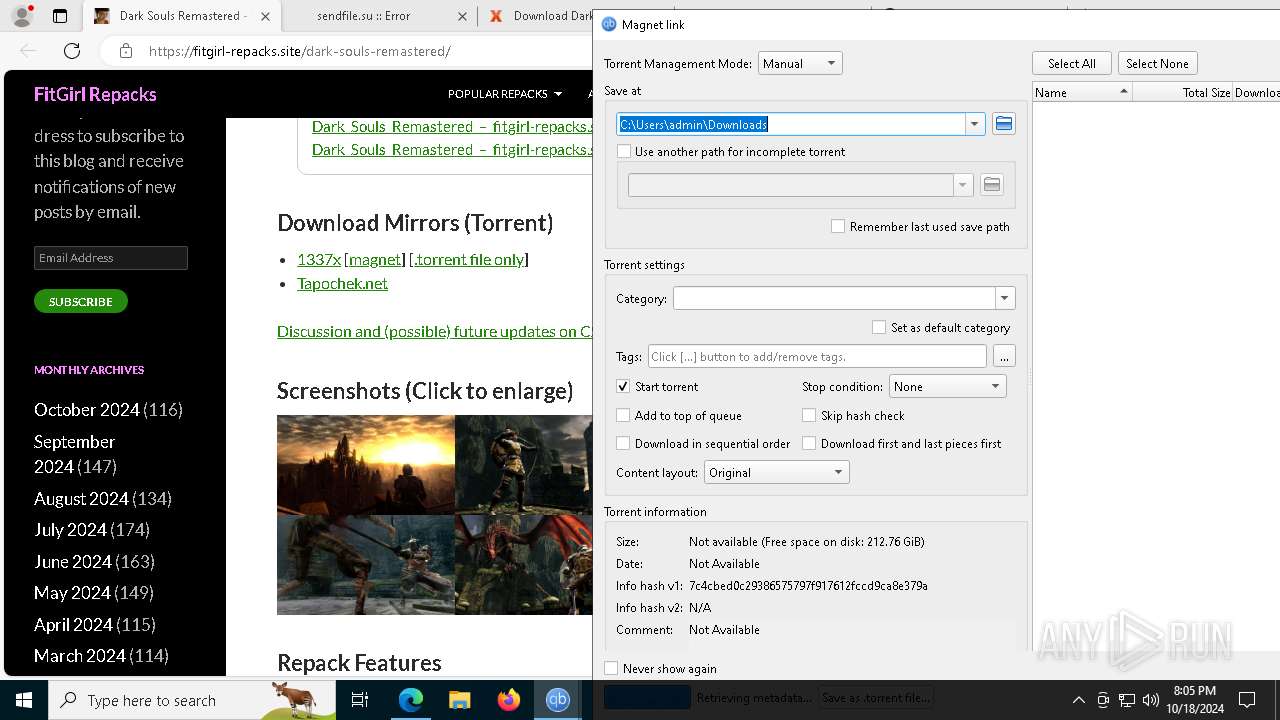Viewport: 1280px width, 720px height.
Task: Click the magnet link
Action: [x=375, y=259]
